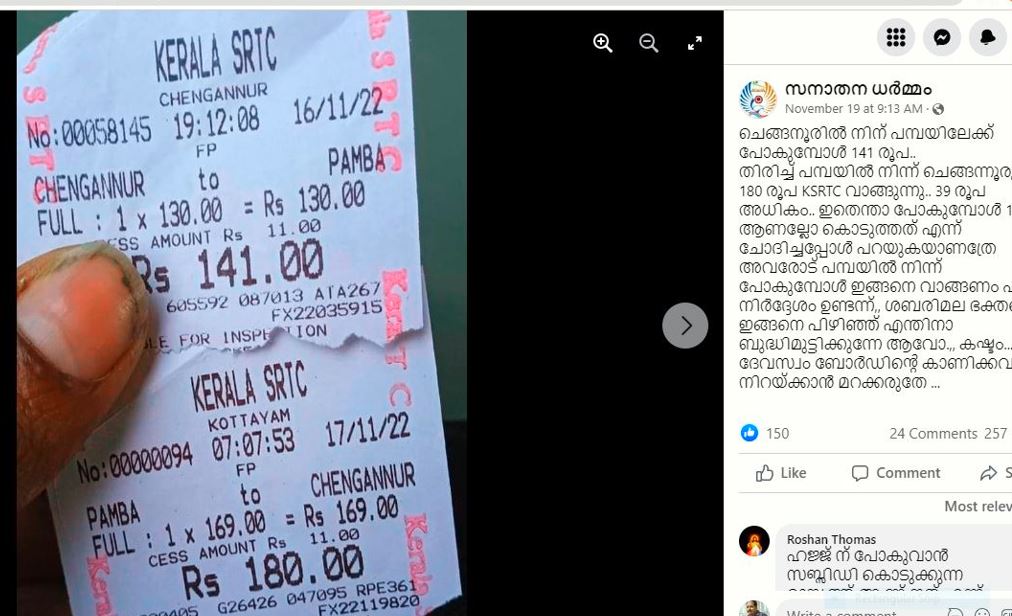Screen dimensions: 1012x616
Task: Open the സനാതന ധർമ്മം page name
Action: point(858,89)
